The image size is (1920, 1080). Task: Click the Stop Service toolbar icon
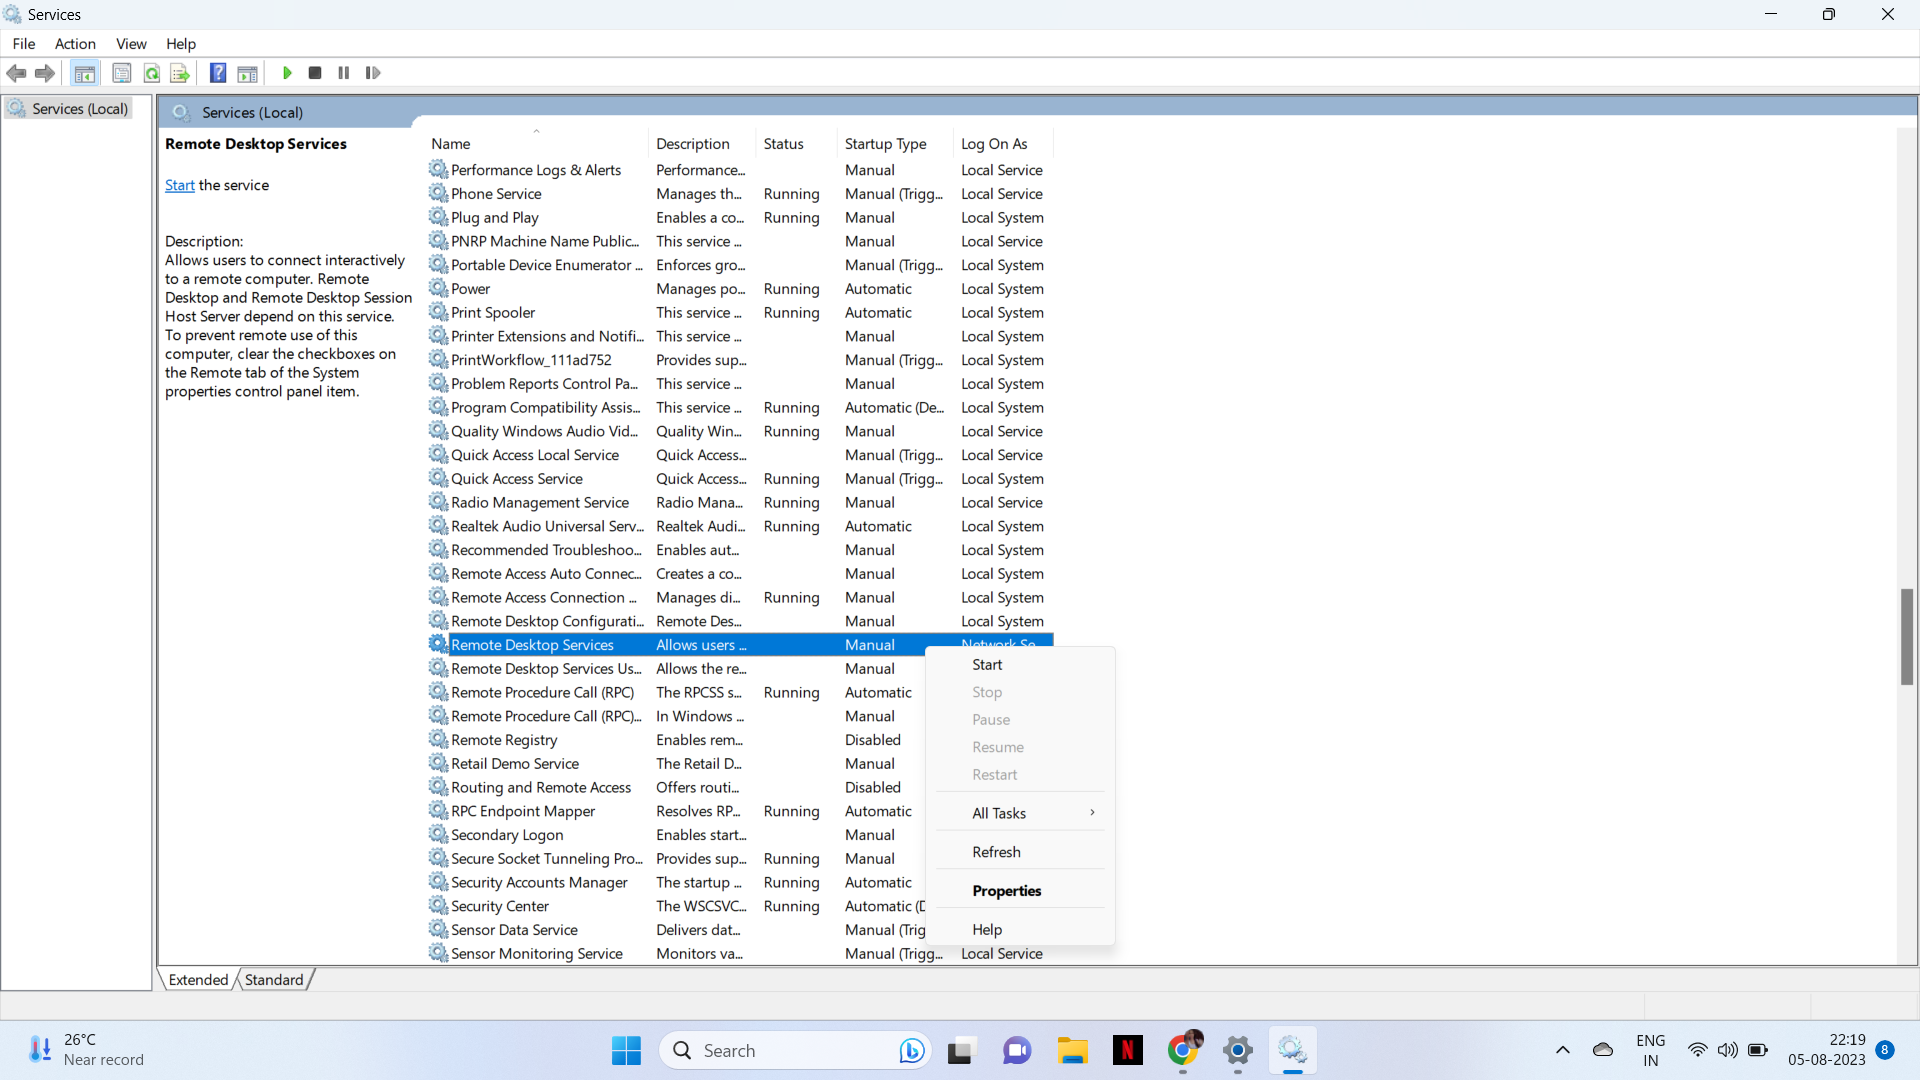tap(315, 73)
